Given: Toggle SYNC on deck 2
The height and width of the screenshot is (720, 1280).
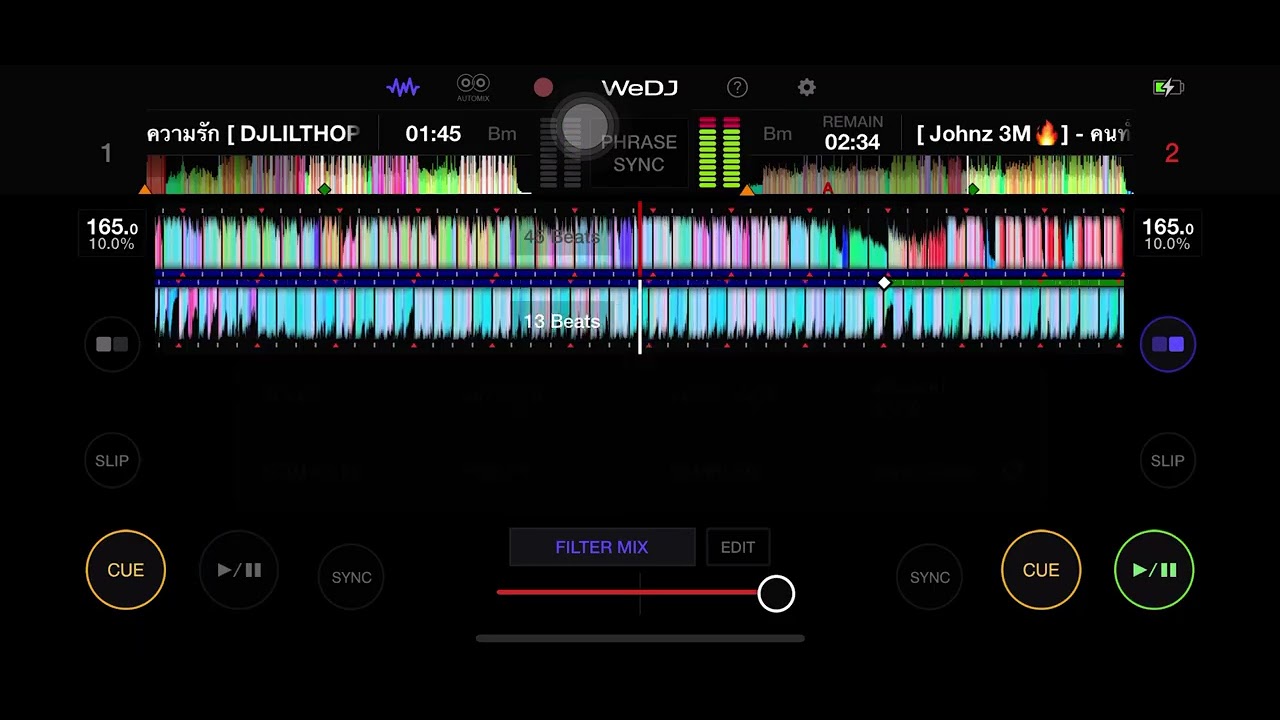Looking at the screenshot, I should pos(930,577).
